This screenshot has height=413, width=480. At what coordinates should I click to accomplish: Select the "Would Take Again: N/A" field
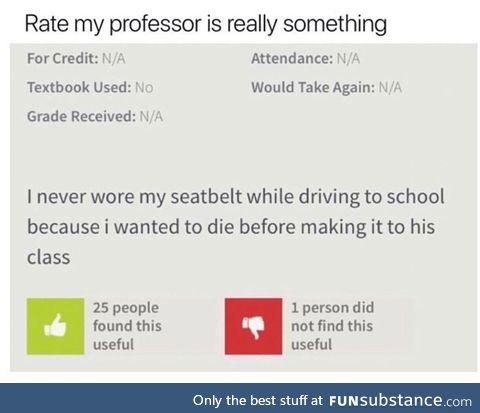pos(326,88)
